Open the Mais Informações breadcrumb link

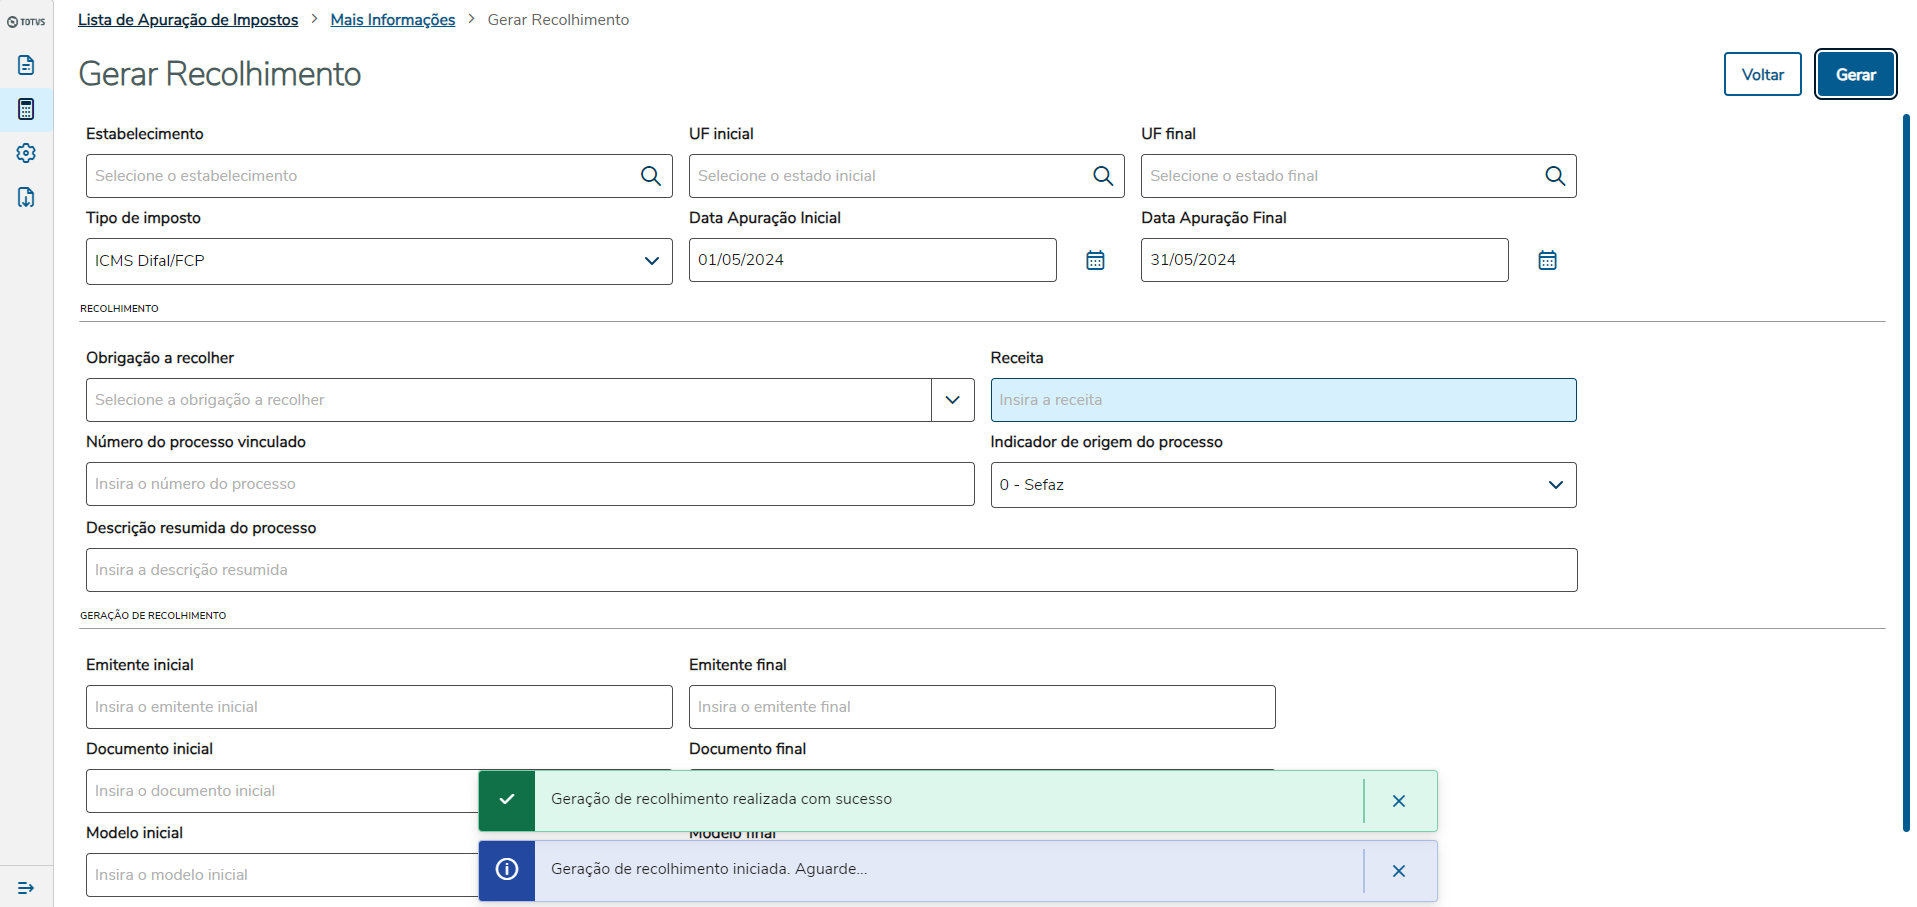(393, 20)
